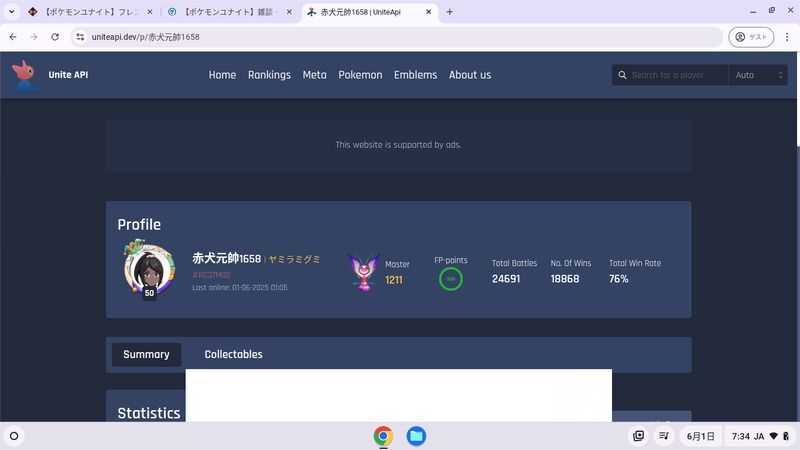Switch to the Collectables tab

234,355
